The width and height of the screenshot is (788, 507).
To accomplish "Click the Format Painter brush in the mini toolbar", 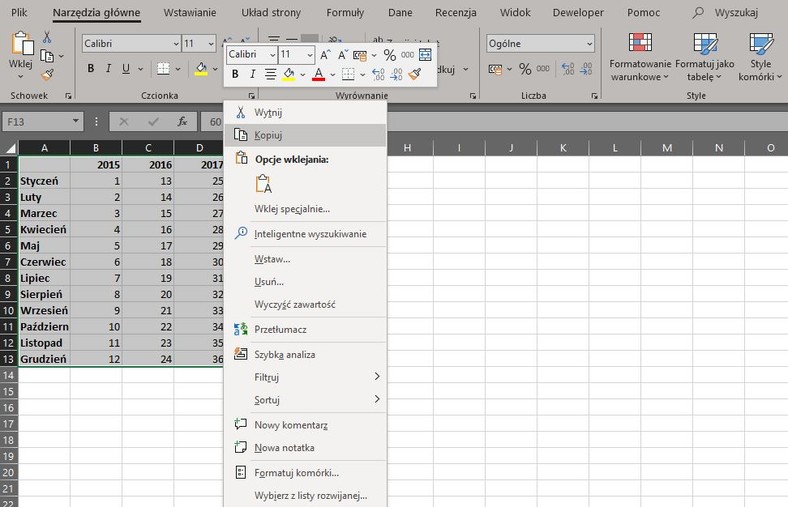I will 415,74.
